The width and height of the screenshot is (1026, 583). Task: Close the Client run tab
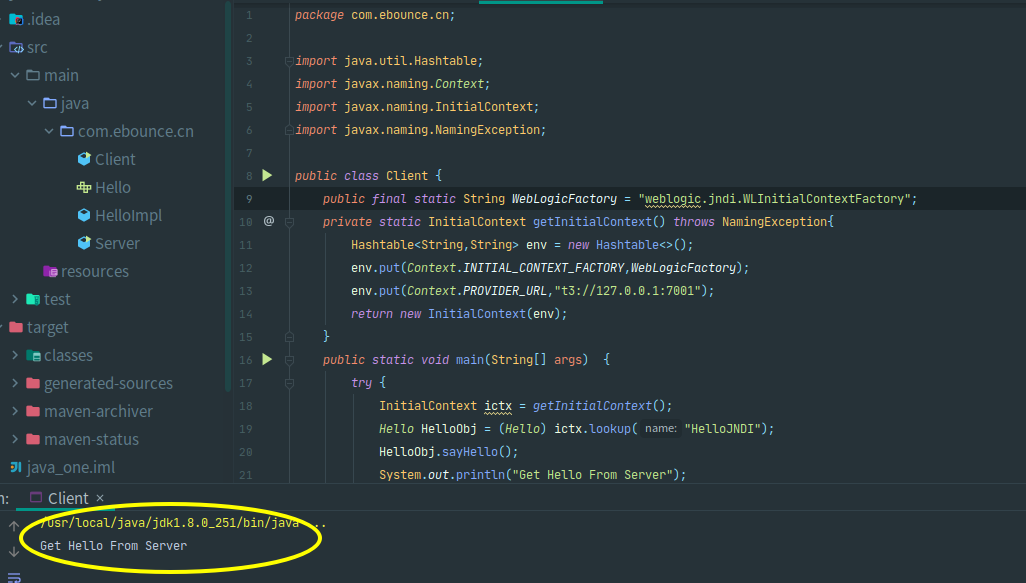pyautogui.click(x=100, y=498)
